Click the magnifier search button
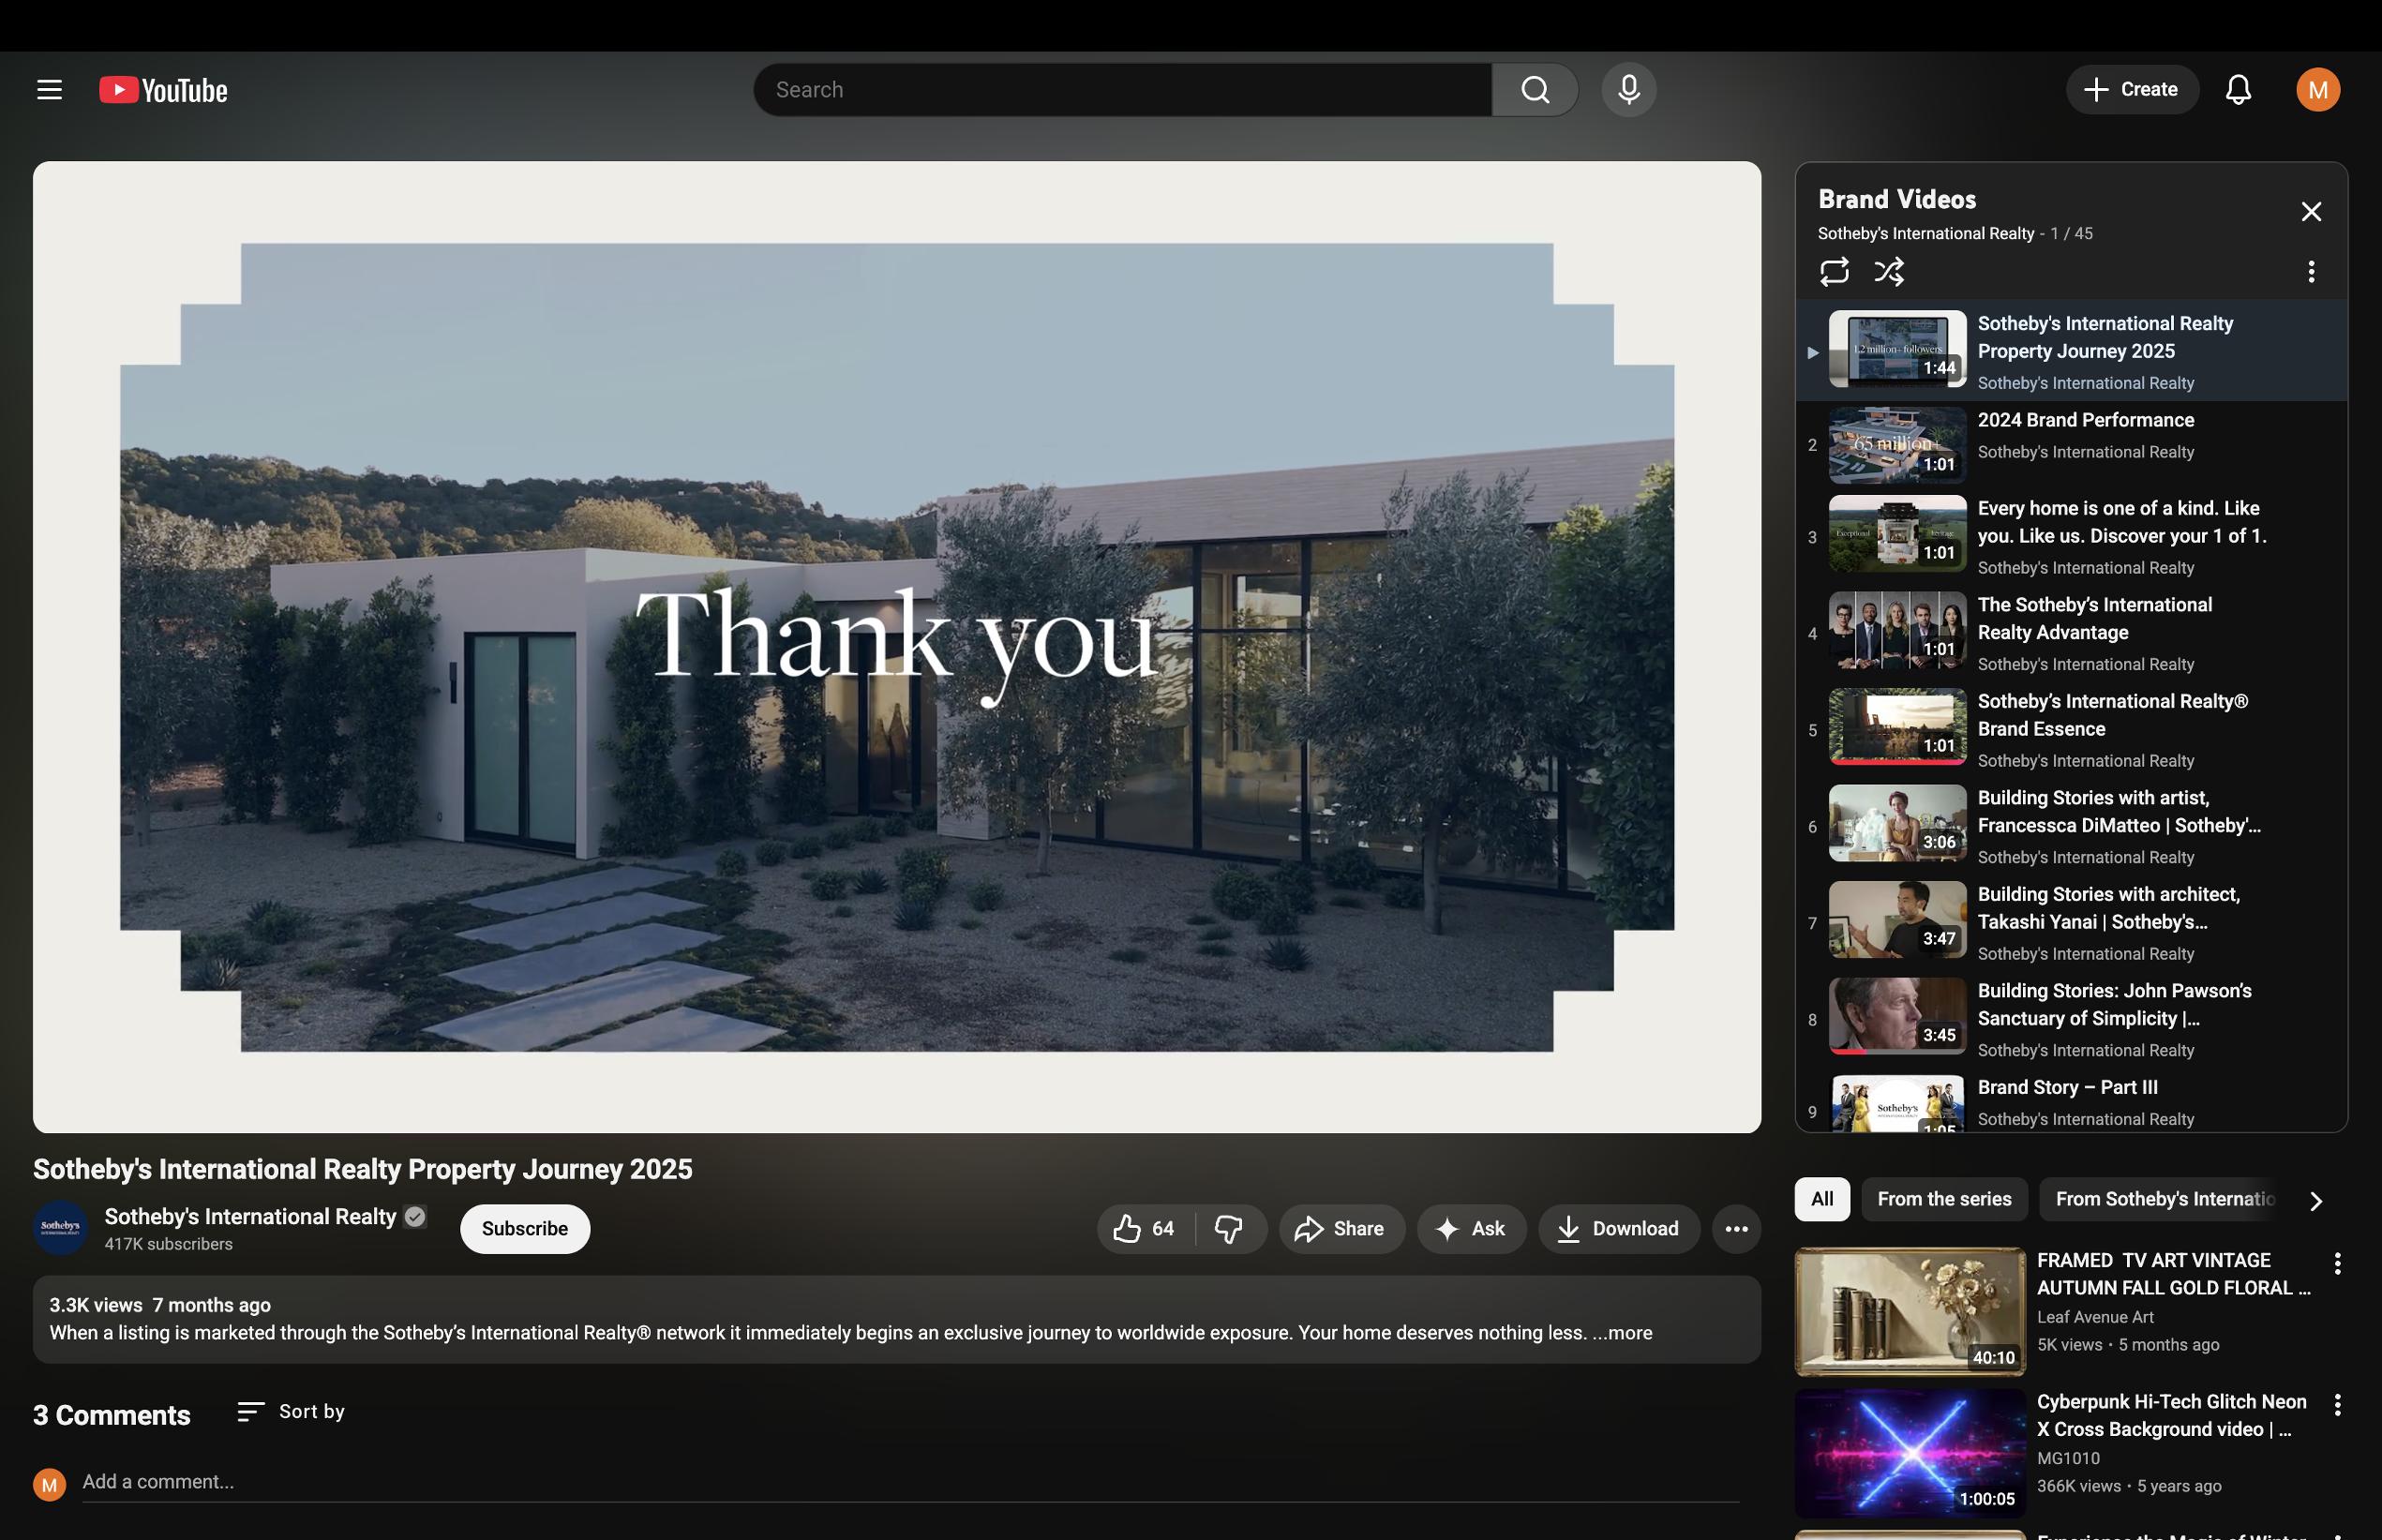This screenshot has width=2382, height=1540. click(x=1534, y=90)
